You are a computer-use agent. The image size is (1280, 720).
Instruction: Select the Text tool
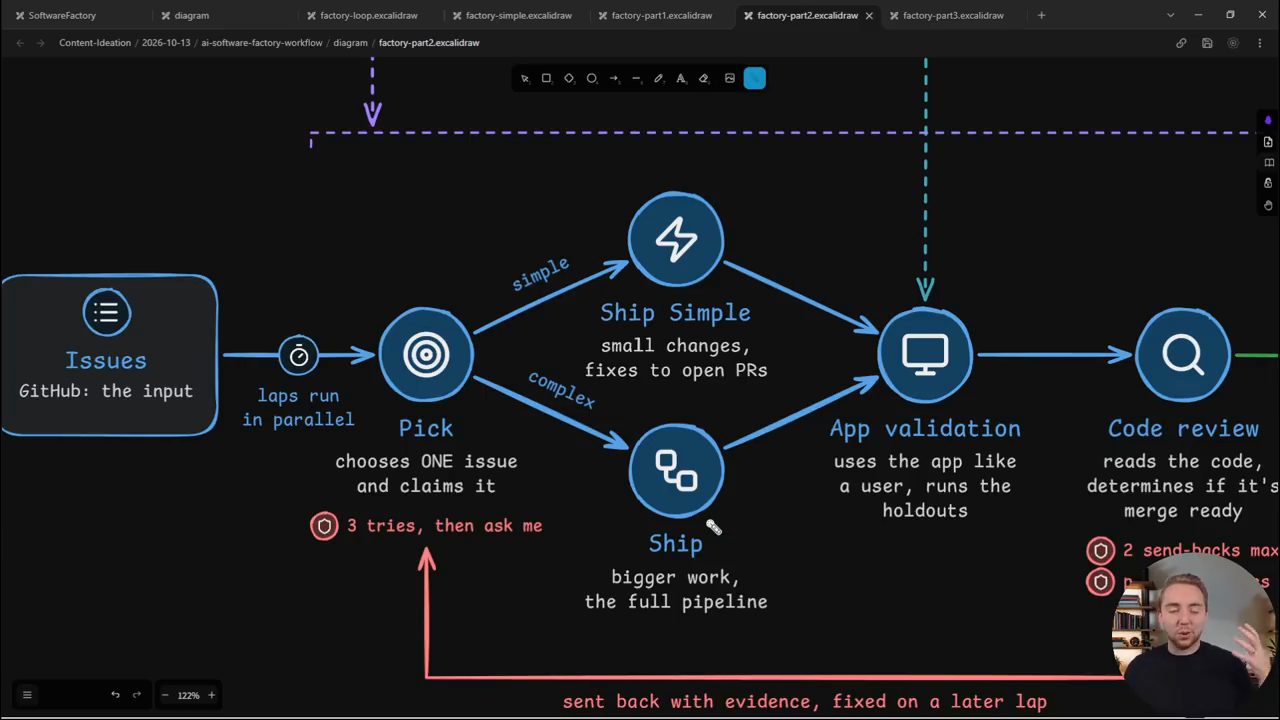681,78
